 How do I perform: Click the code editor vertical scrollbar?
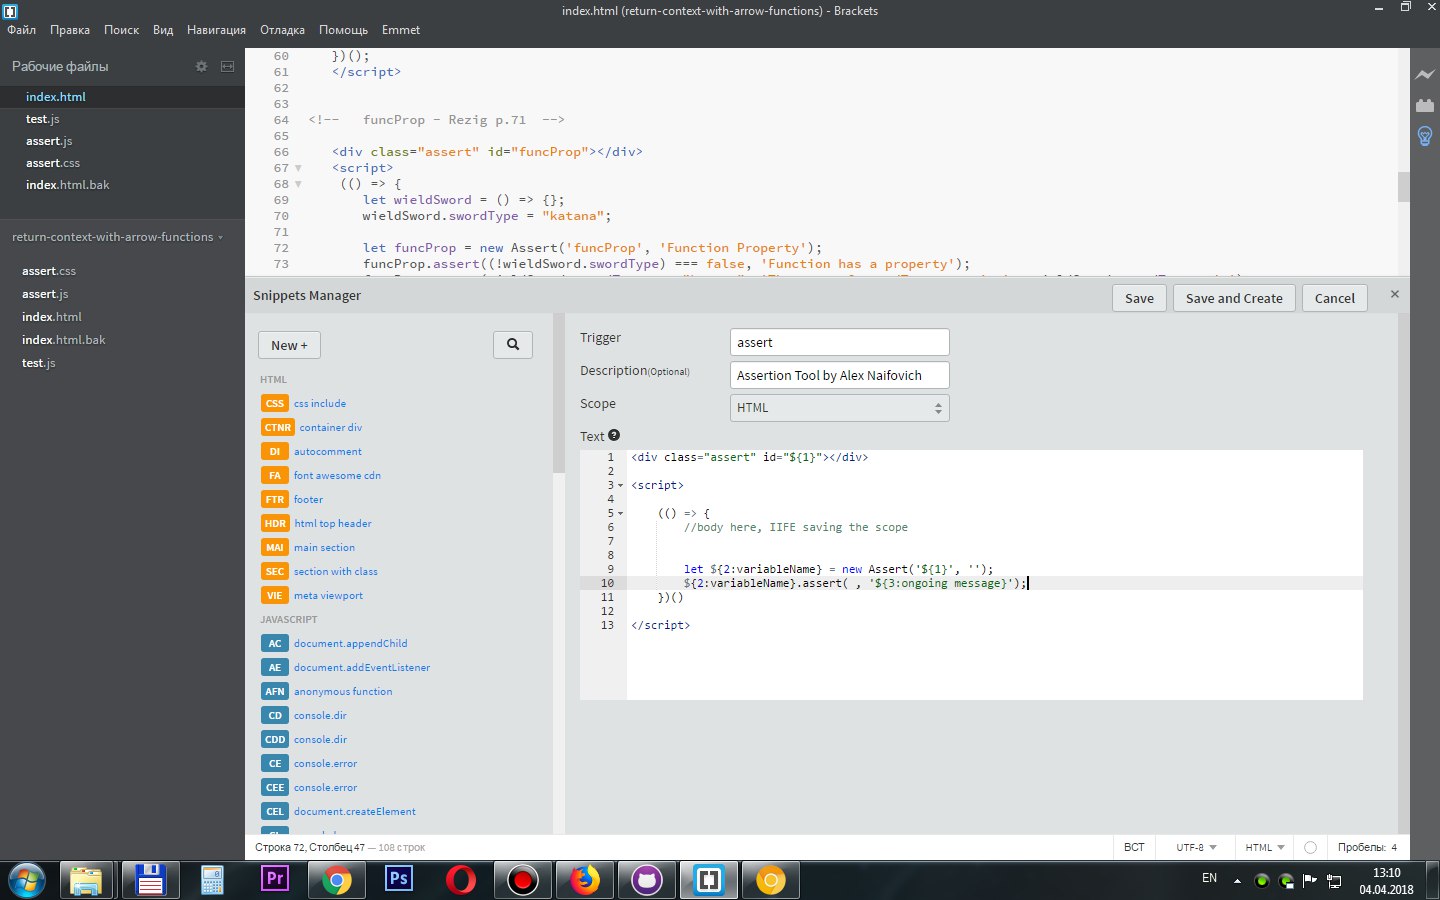1403,186
